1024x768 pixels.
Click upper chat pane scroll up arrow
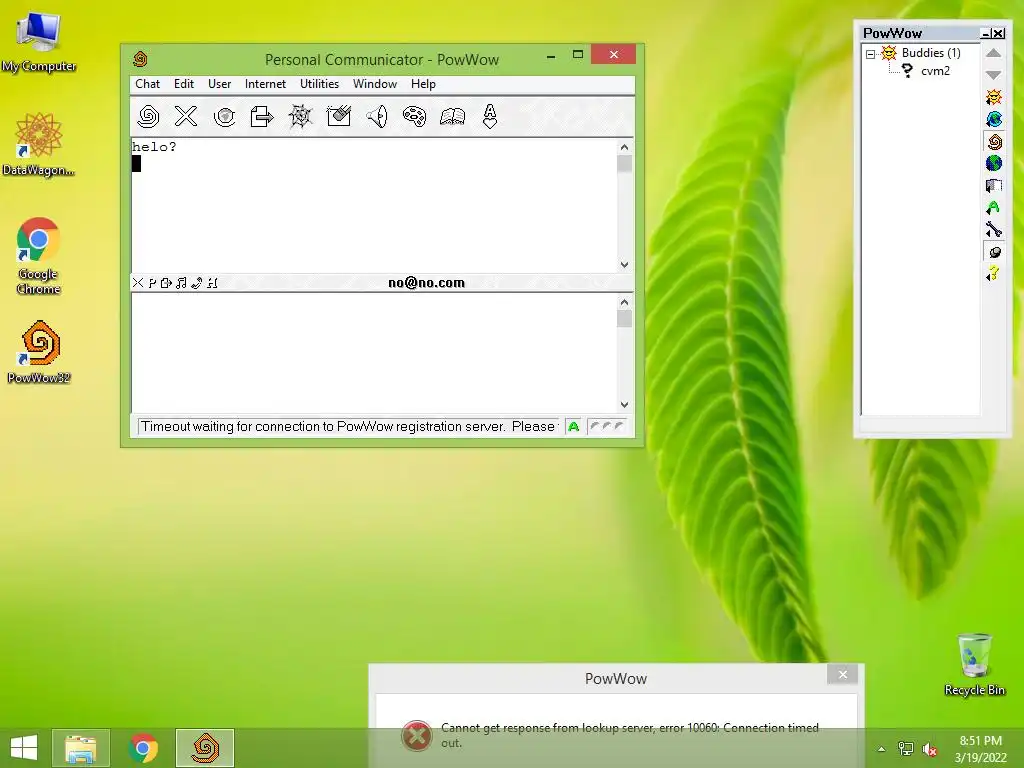[624, 147]
